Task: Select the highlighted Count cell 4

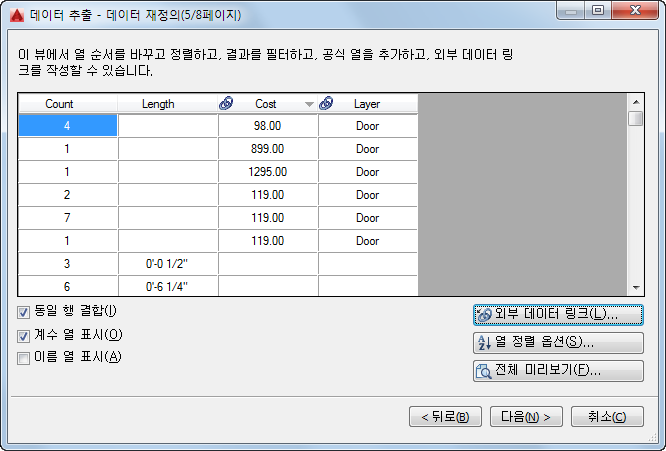Action: click(x=68, y=126)
